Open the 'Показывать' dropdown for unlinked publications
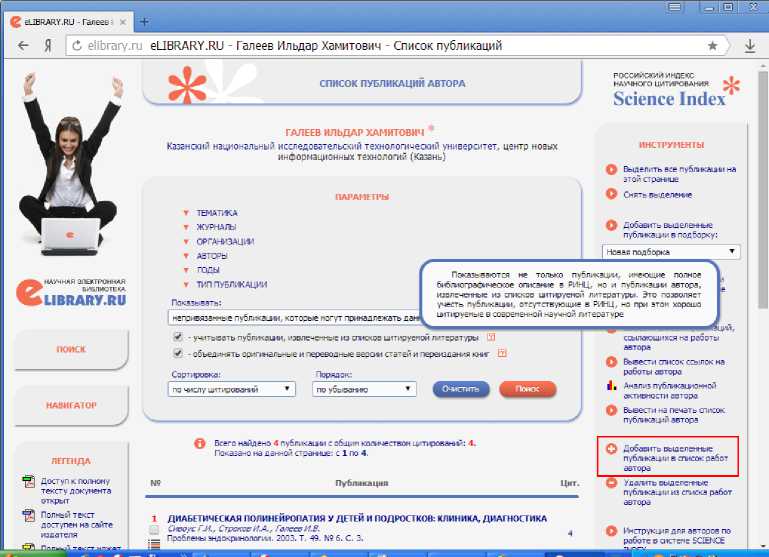Viewport: 769px width, 557px height. click(x=294, y=318)
